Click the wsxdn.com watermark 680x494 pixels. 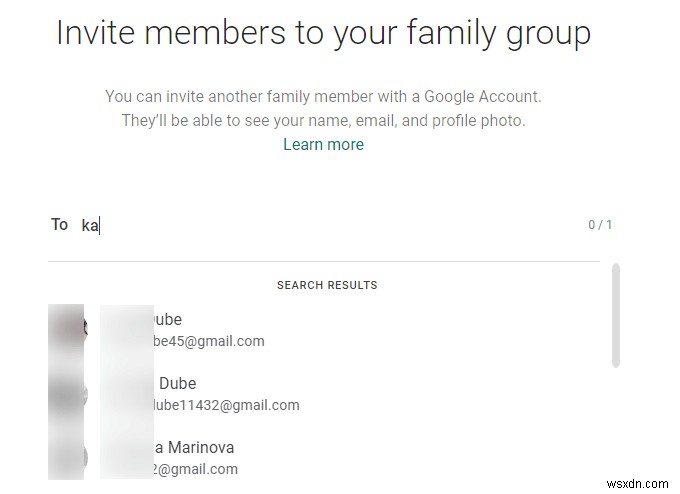tap(638, 483)
